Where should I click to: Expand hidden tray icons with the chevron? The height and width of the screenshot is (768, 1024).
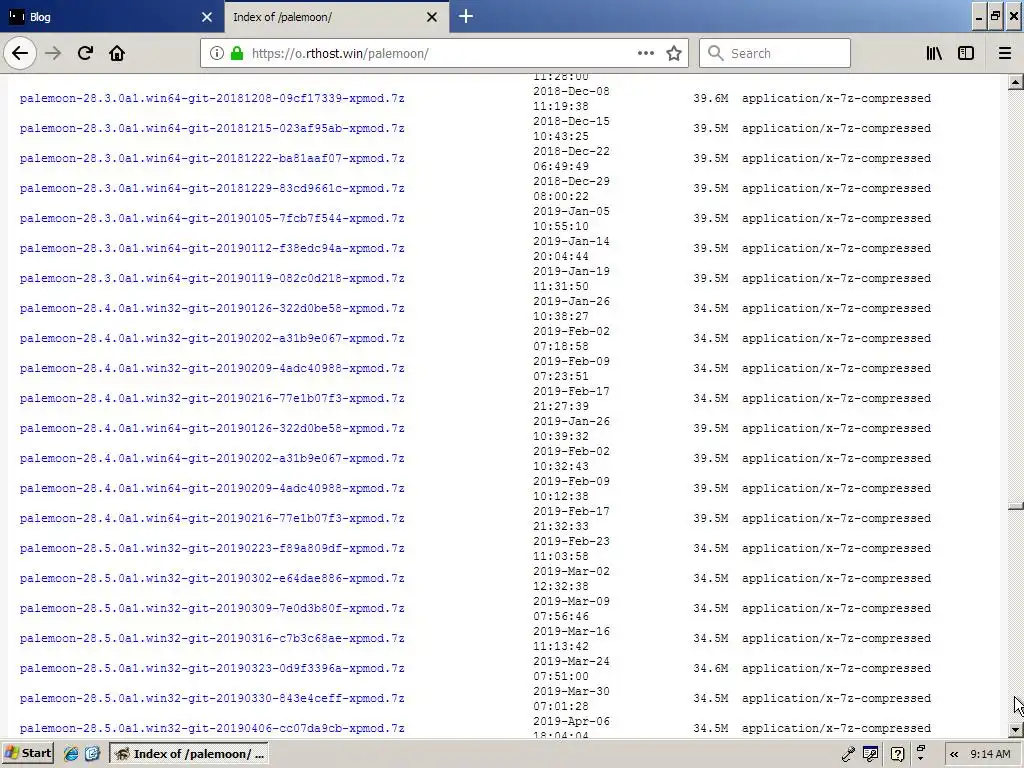tap(954, 754)
